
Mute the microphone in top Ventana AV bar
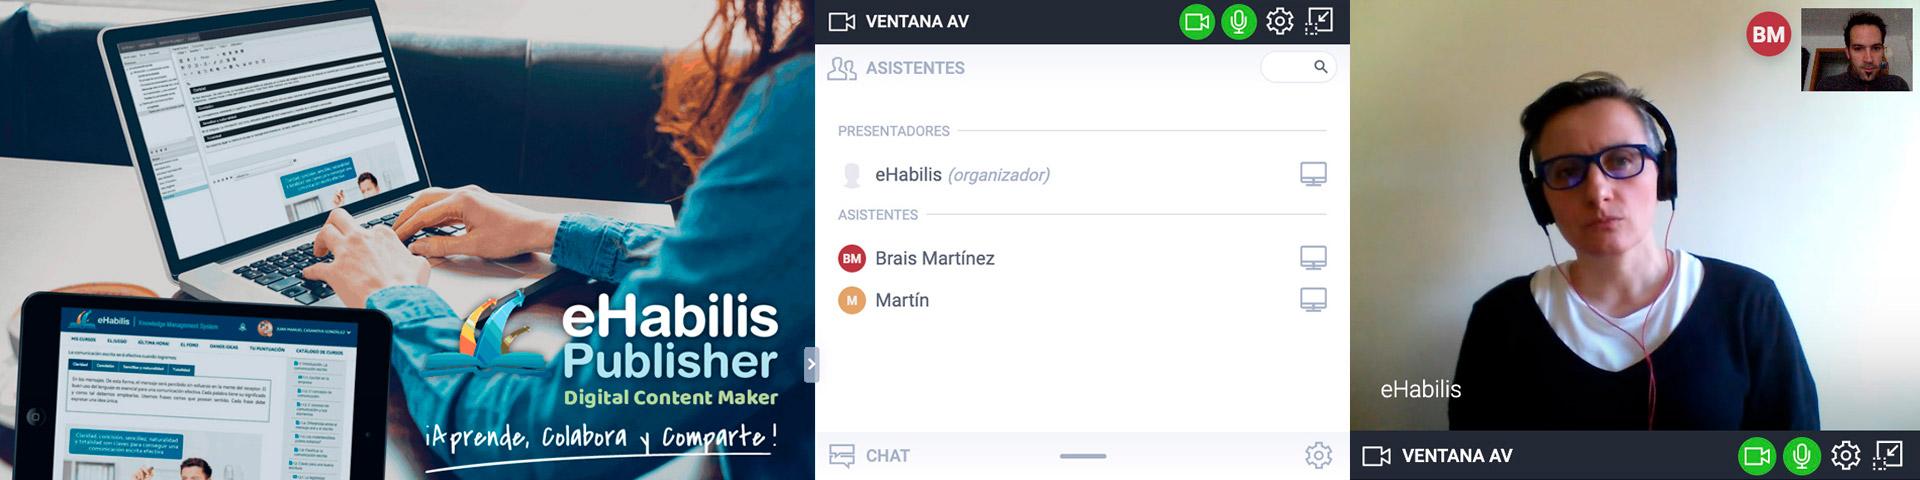point(1238,21)
